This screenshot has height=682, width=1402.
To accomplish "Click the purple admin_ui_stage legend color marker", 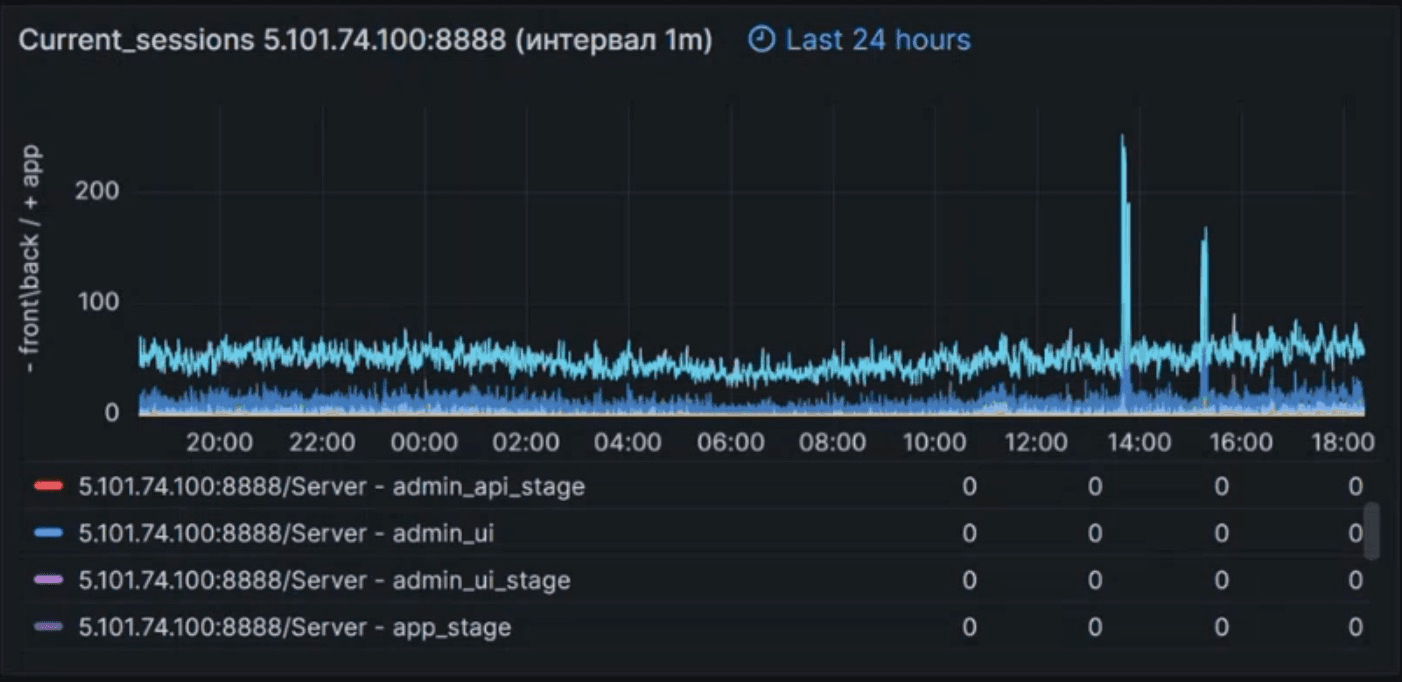I will pyautogui.click(x=49, y=580).
